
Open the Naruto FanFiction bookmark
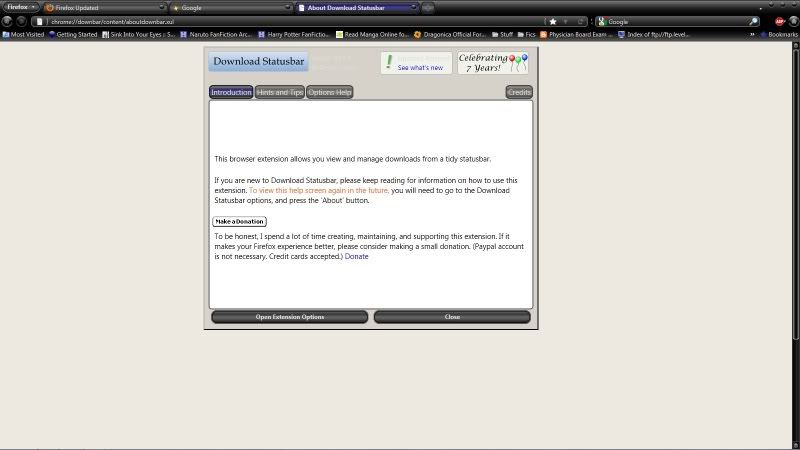click(216, 34)
